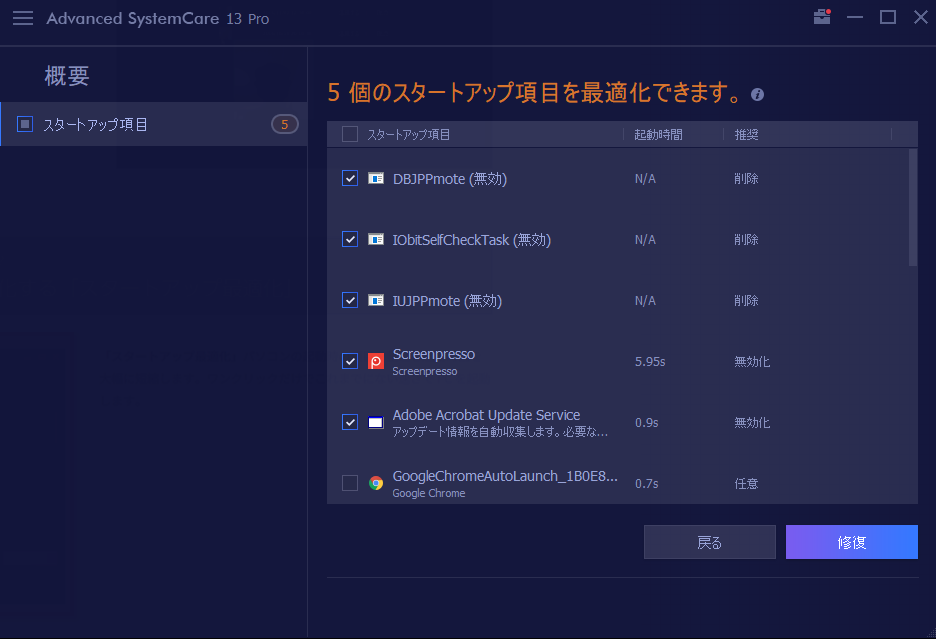This screenshot has width=936, height=639.
Task: Click 無効化 recommendation for Screenpresso
Action: point(752,361)
